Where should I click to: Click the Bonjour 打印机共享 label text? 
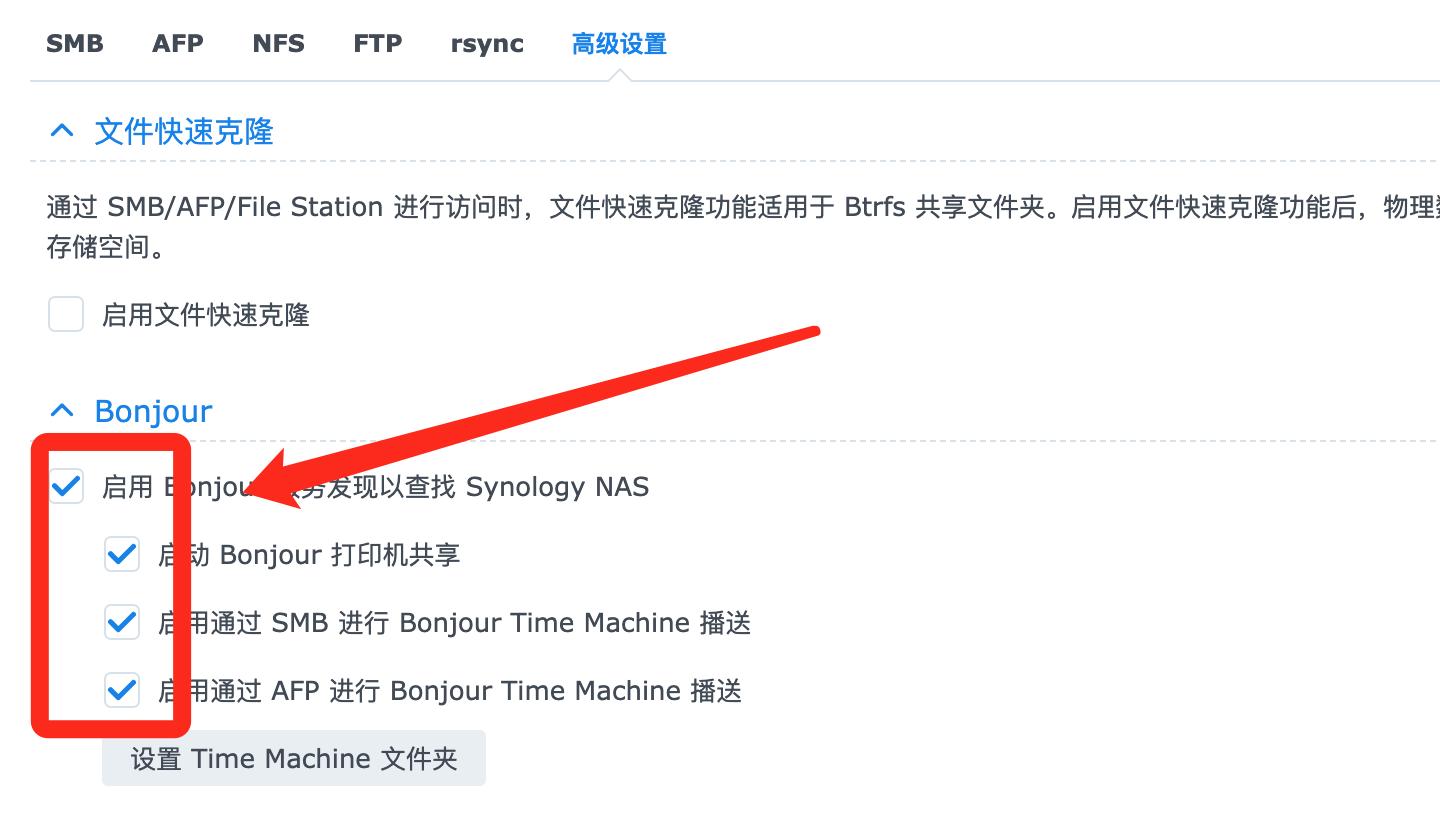tap(309, 554)
